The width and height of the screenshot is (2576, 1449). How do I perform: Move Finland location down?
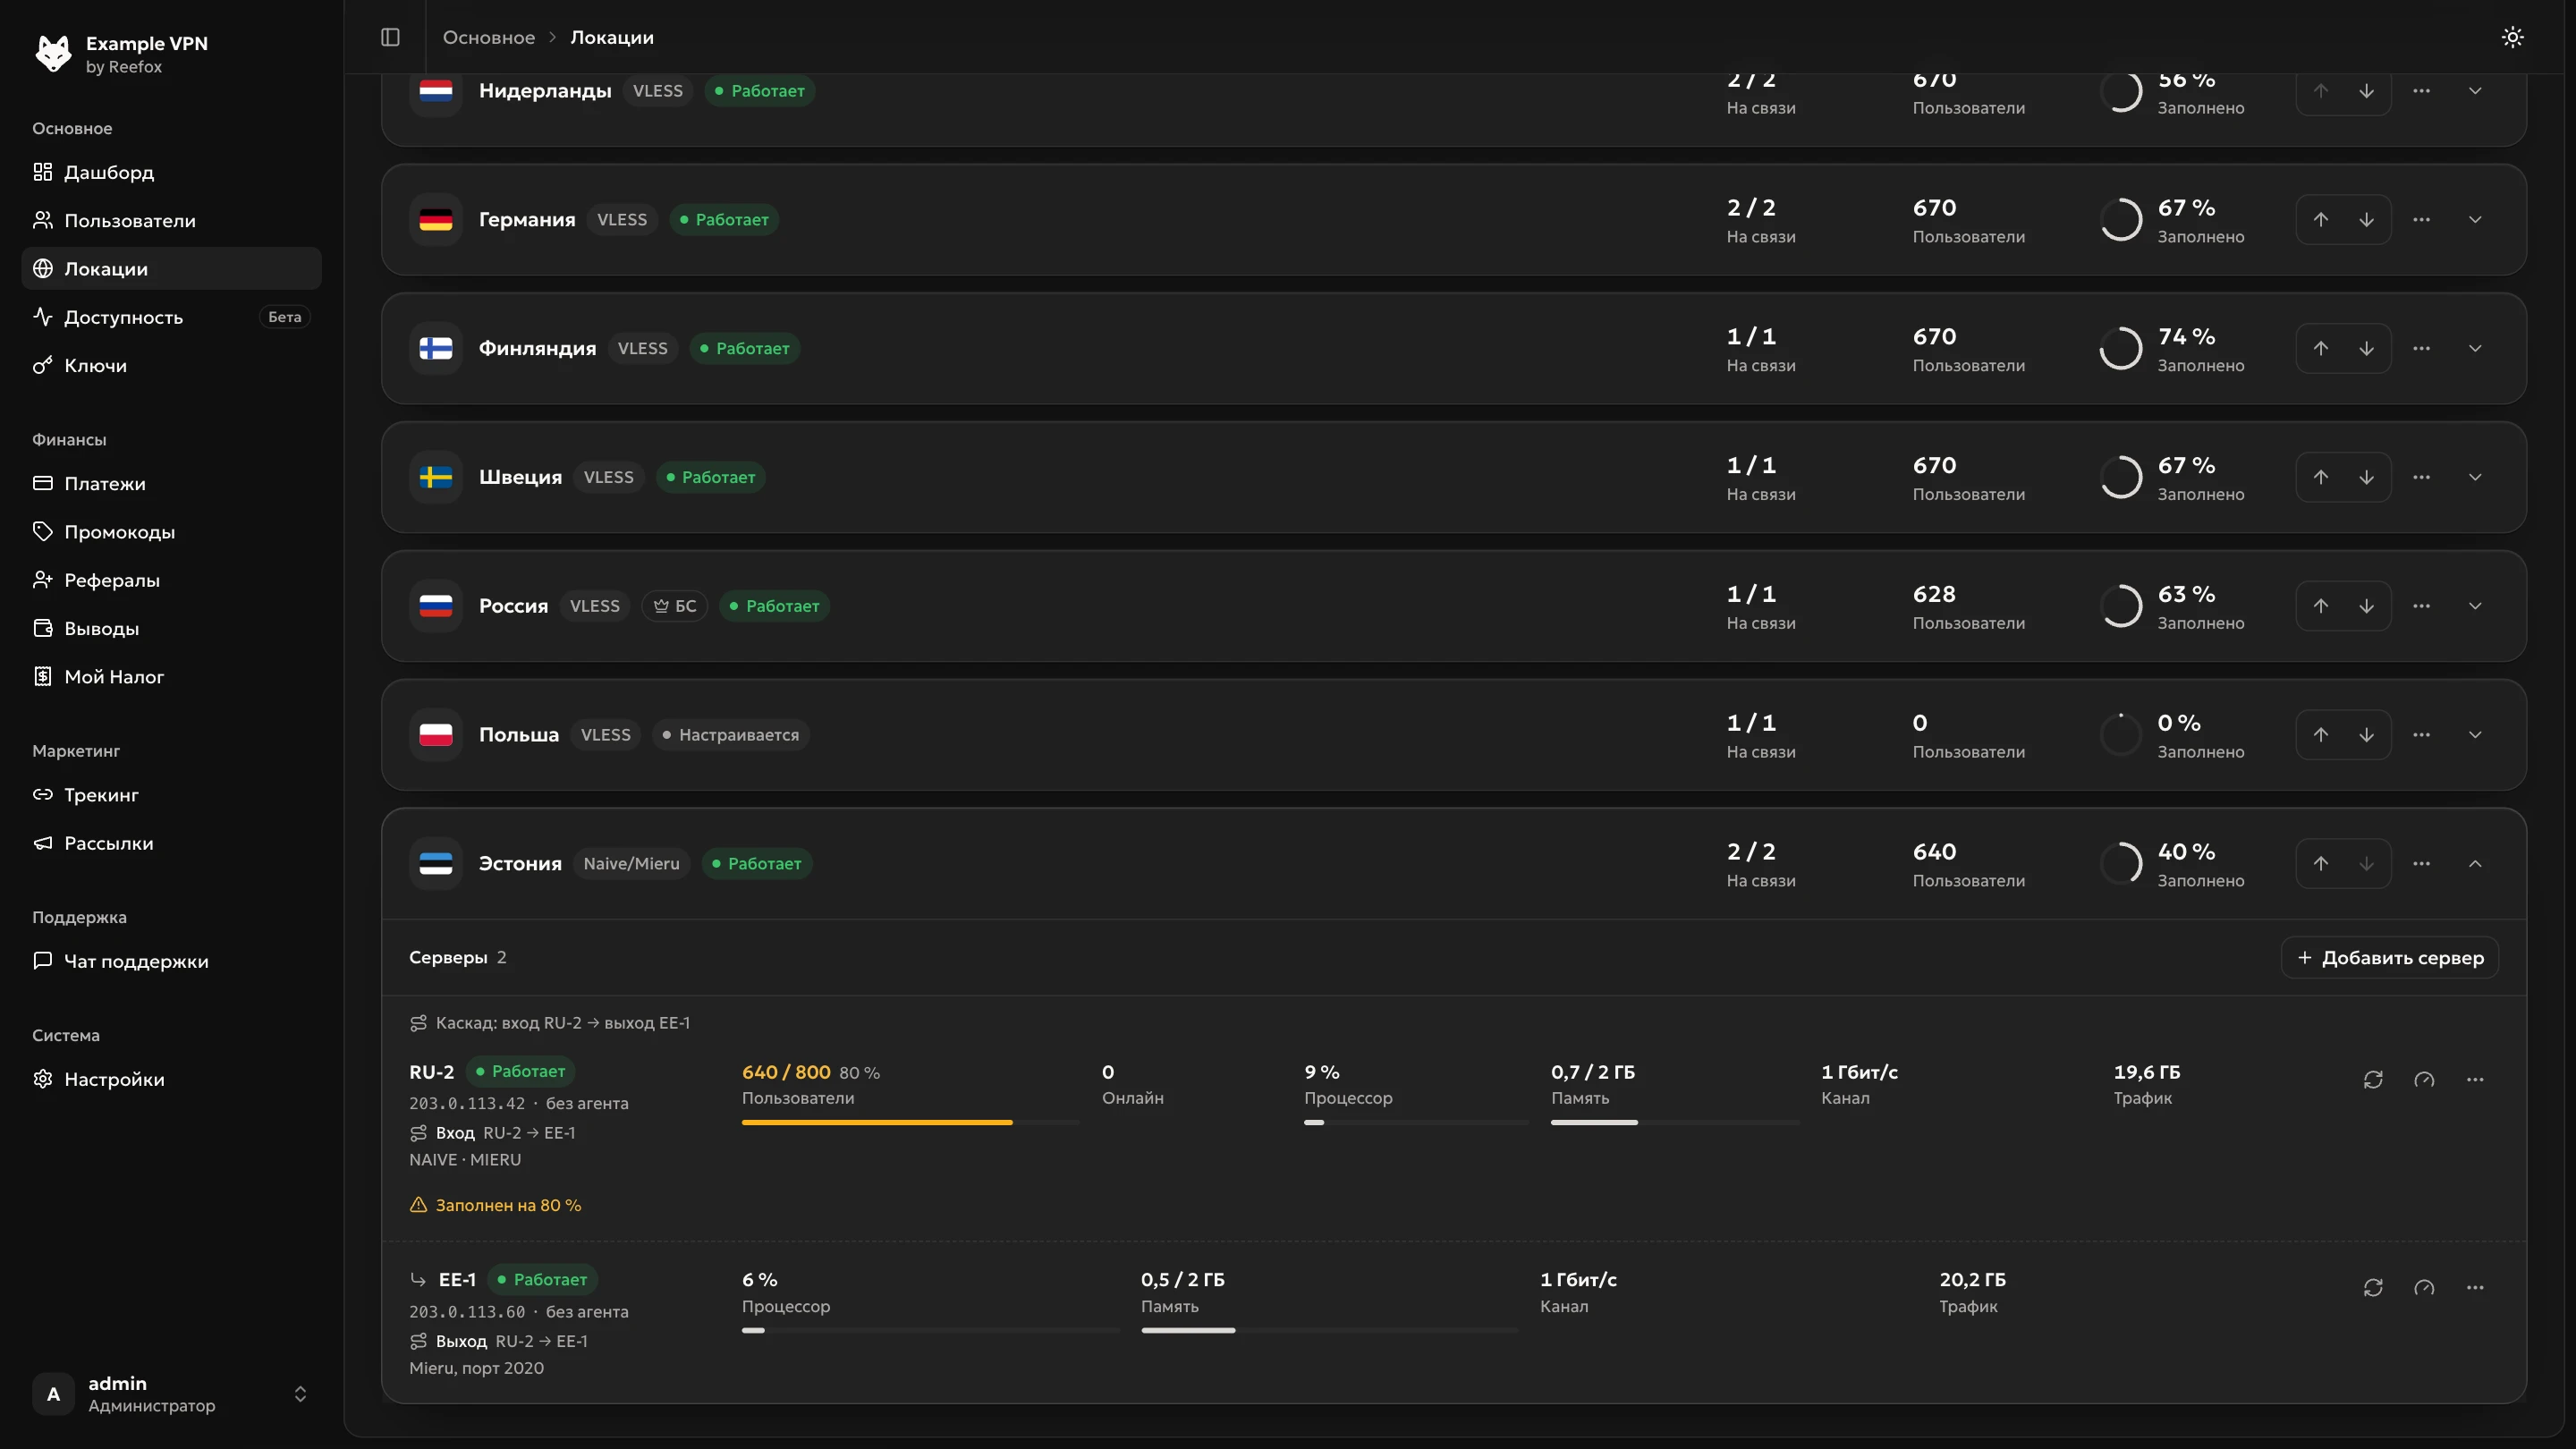click(2367, 349)
